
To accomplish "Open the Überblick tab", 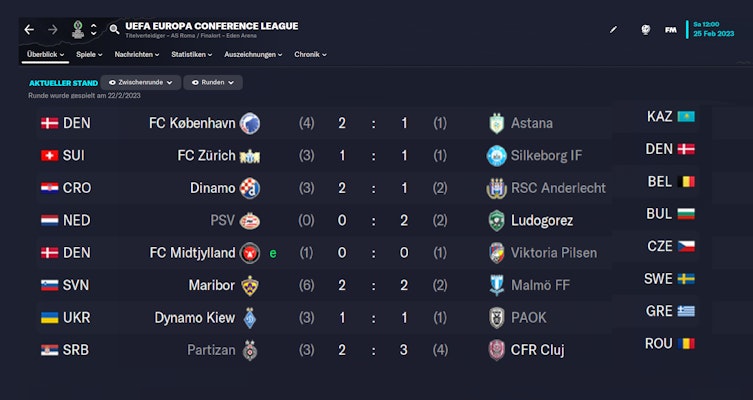I will pyautogui.click(x=46, y=54).
